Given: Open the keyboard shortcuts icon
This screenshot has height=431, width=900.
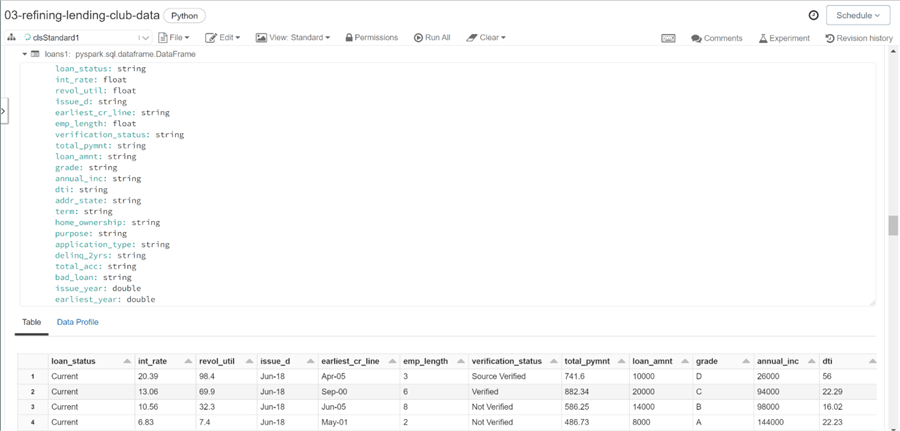Looking at the screenshot, I should 668,38.
